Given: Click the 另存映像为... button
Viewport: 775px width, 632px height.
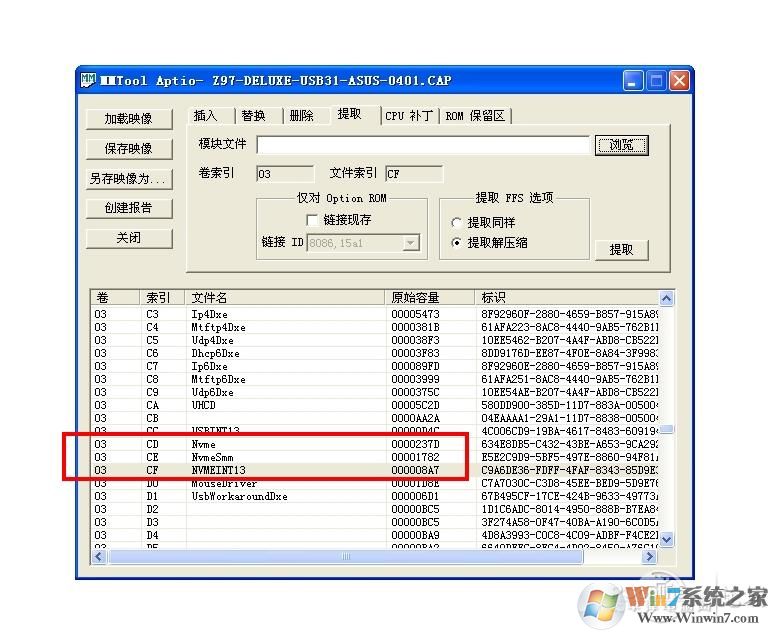Looking at the screenshot, I should [x=129, y=178].
